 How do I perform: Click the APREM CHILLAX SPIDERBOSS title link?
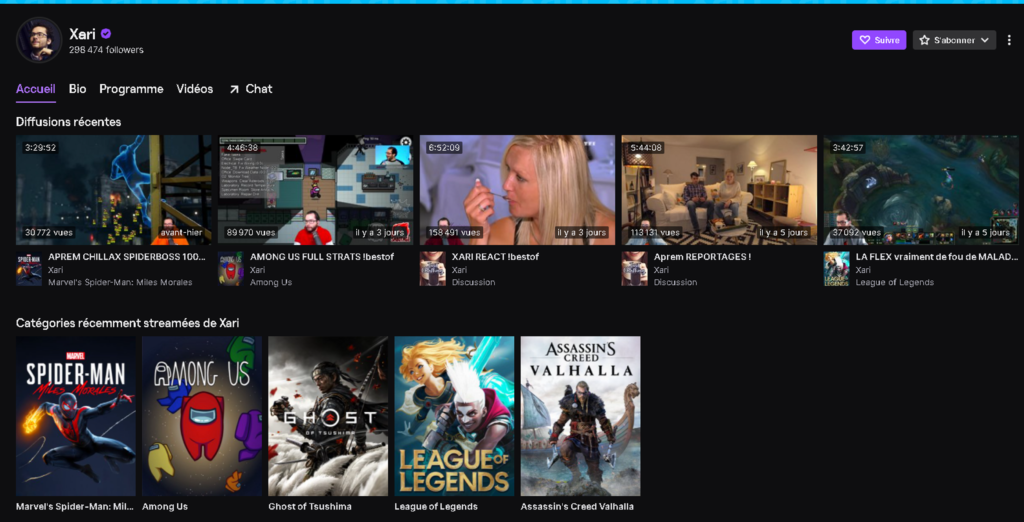[x=127, y=257]
